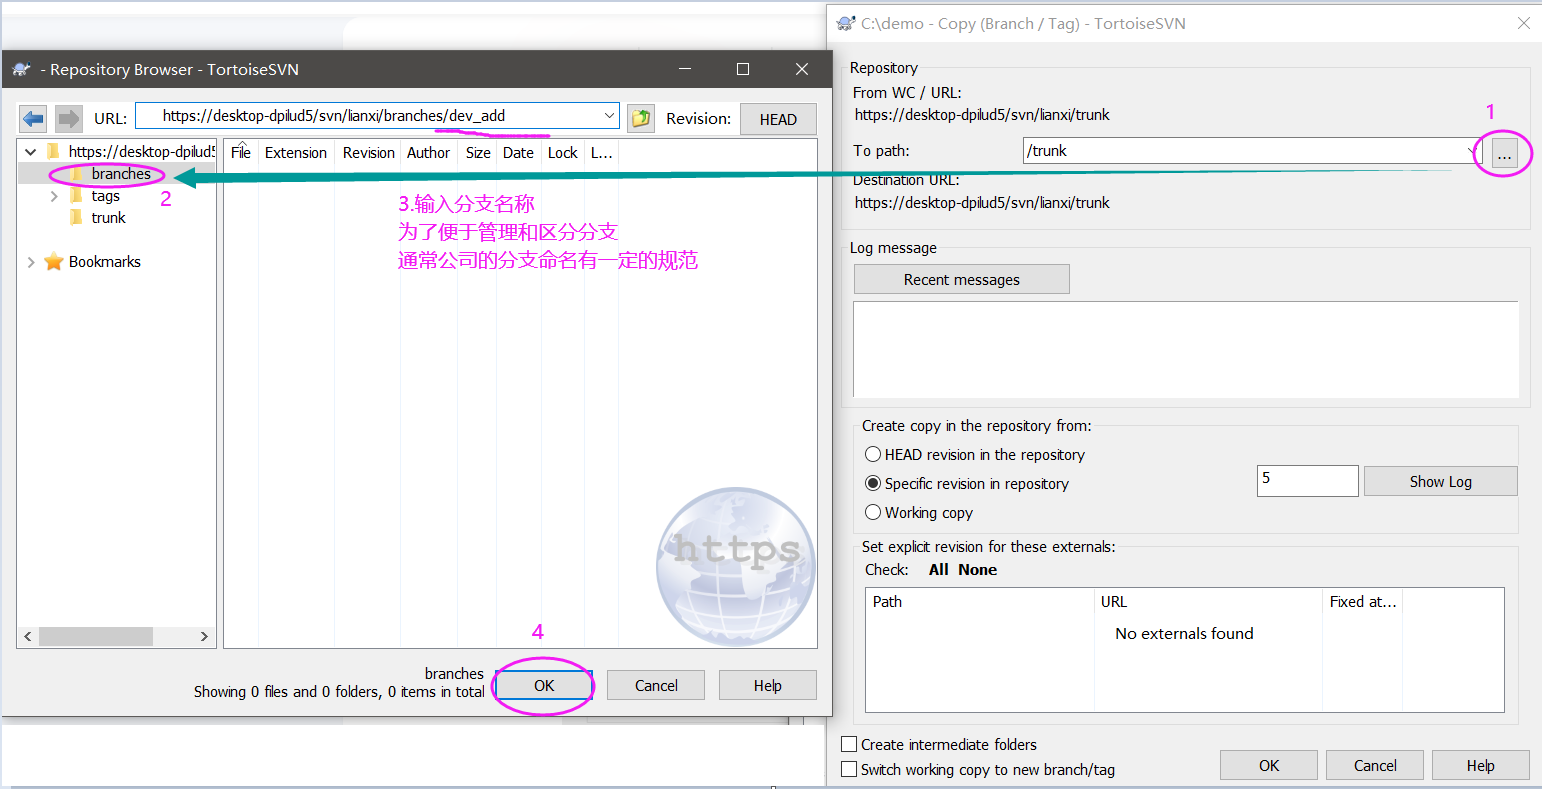Click the HEAD revision button
Viewport: 1542px width, 789px height.
778,119
